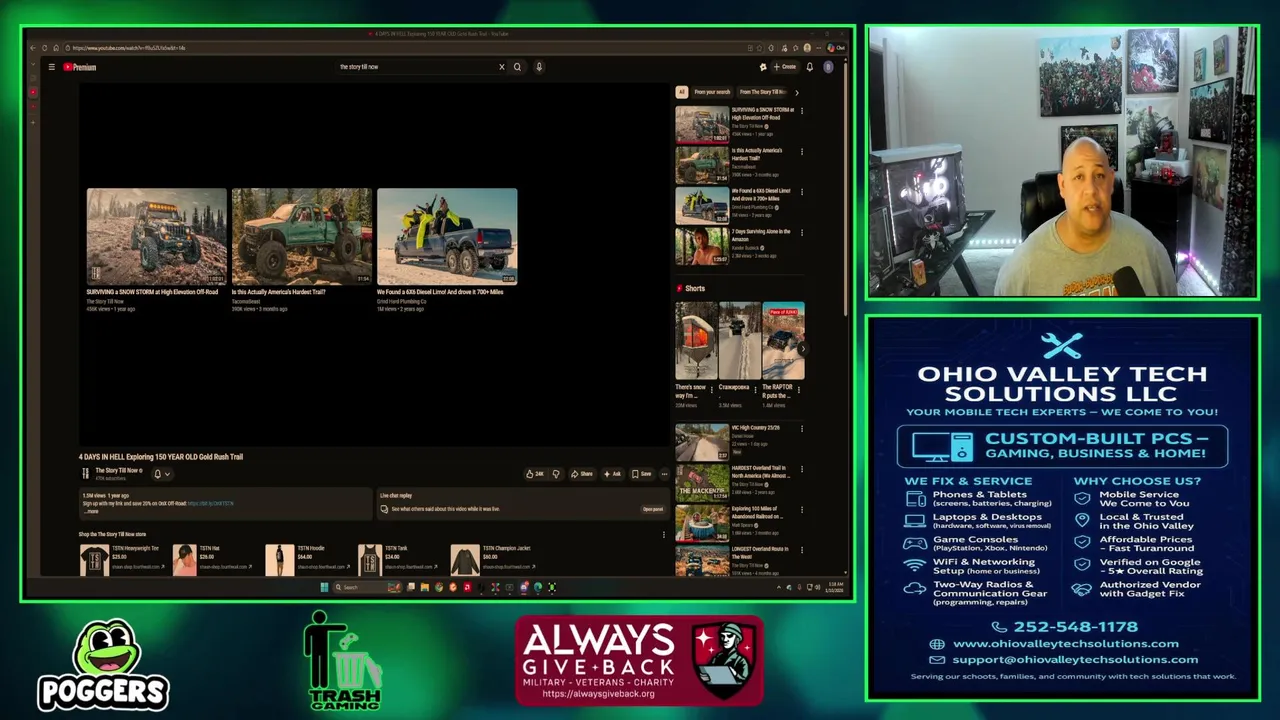The width and height of the screenshot is (1280, 720).
Task: Open options for America's Hardest Trail sidebar video
Action: [x=801, y=152]
